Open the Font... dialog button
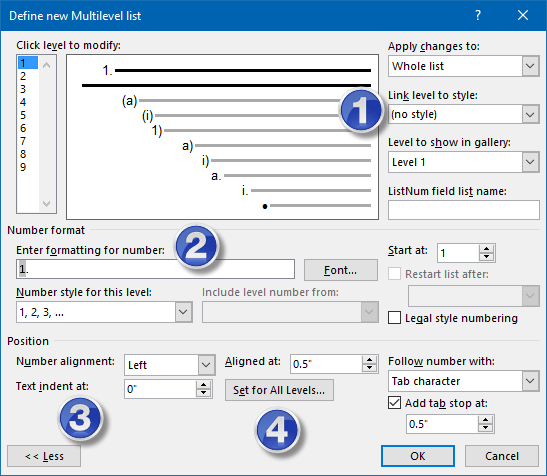 coord(341,270)
